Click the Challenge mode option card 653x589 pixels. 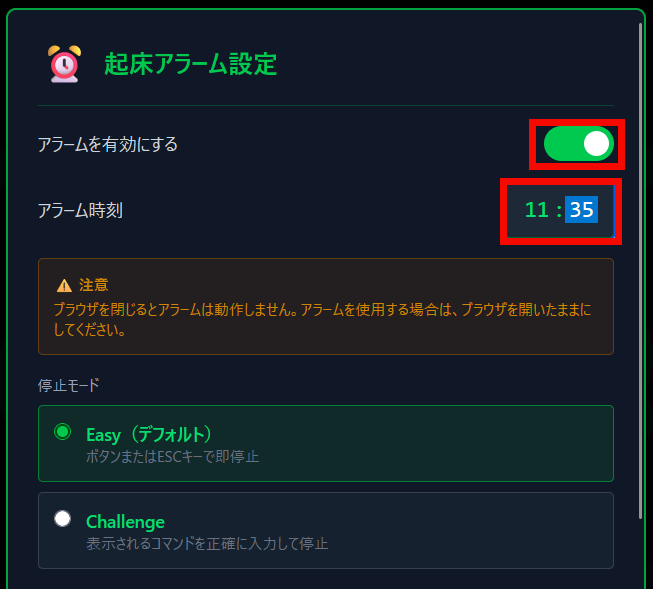326,530
